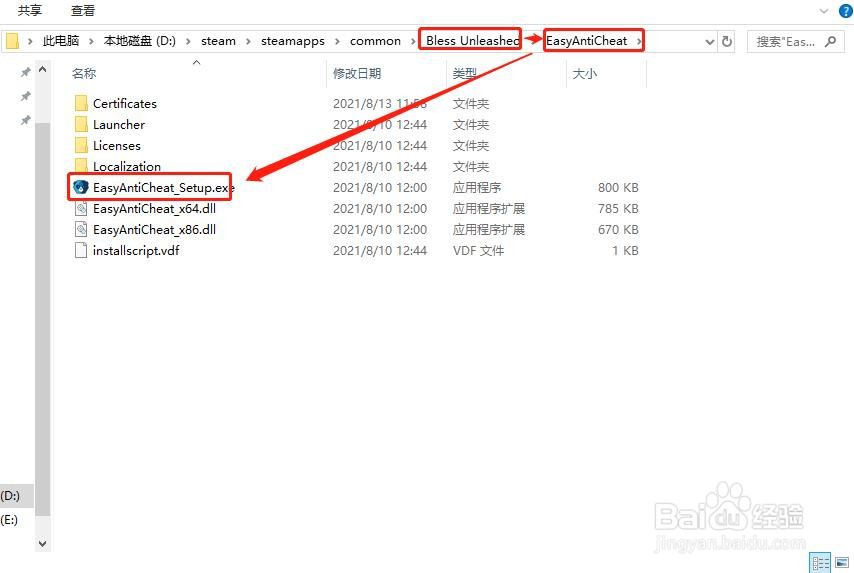Select installscript.vdf file
Screen dimensions: 854x573
tap(136, 251)
